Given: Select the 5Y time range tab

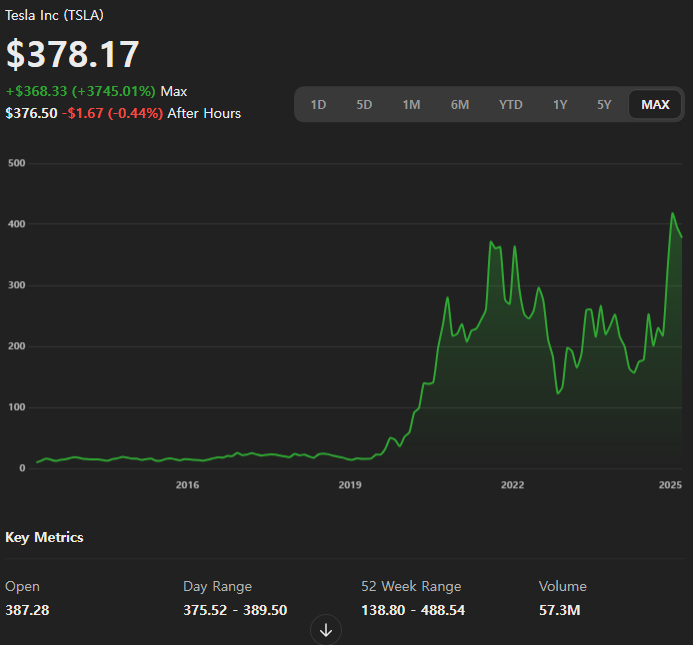Looking at the screenshot, I should [x=604, y=105].
